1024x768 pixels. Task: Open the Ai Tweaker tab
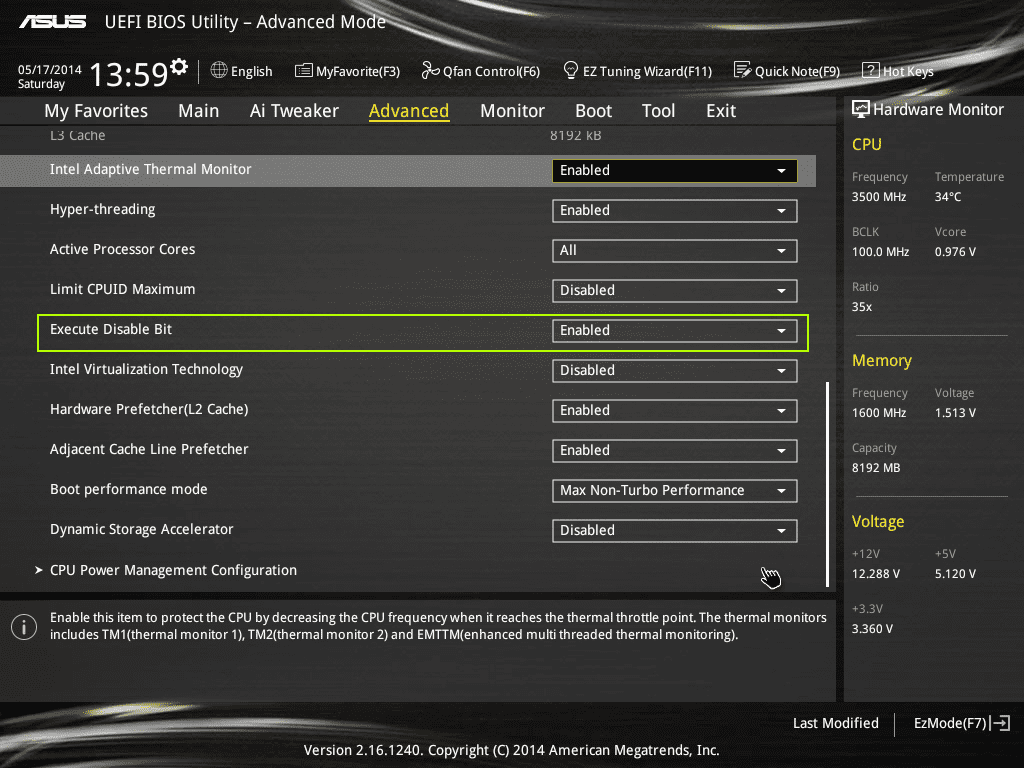click(x=294, y=111)
